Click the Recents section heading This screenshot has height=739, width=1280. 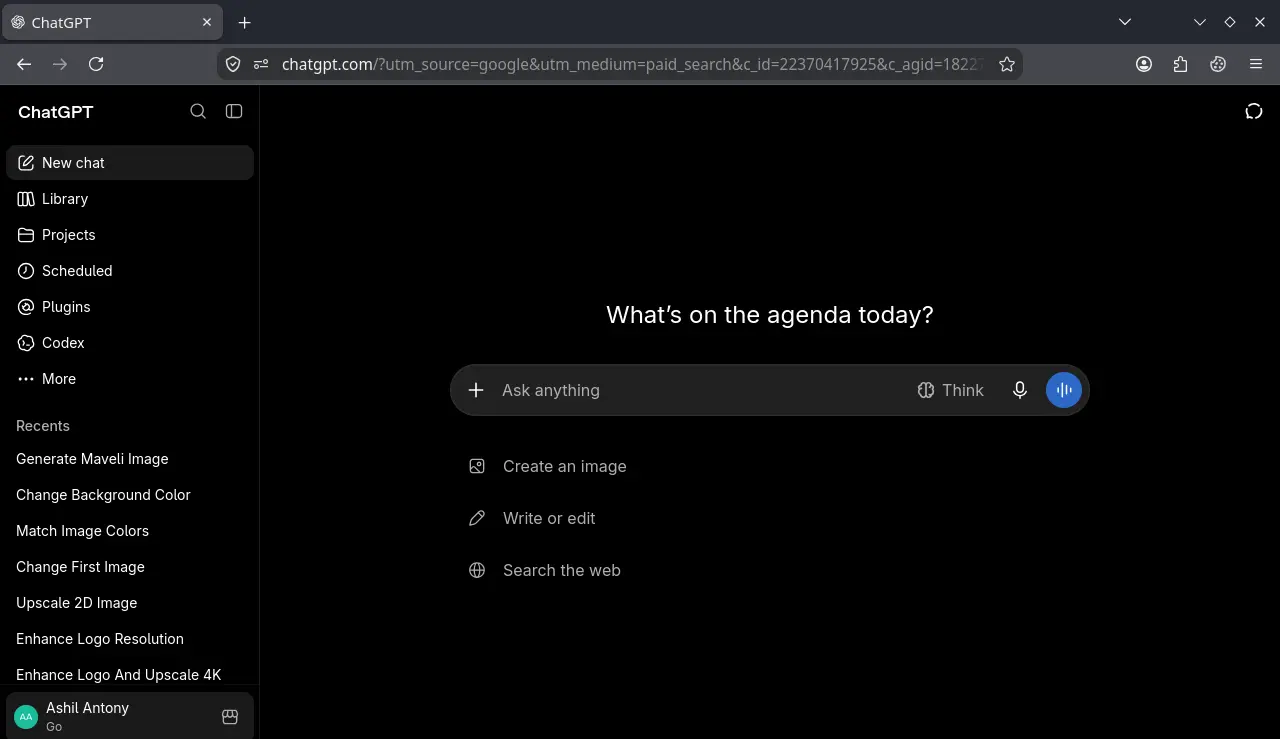pos(43,426)
